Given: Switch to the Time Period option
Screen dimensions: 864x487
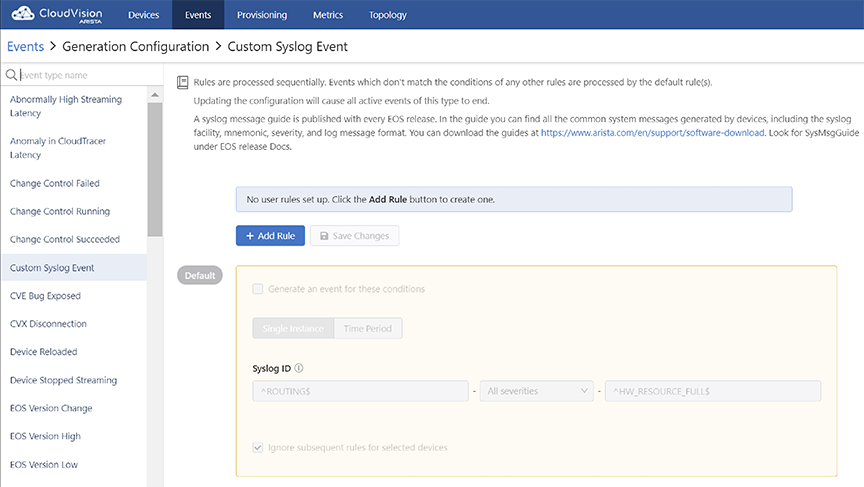Looking at the screenshot, I should coord(368,328).
